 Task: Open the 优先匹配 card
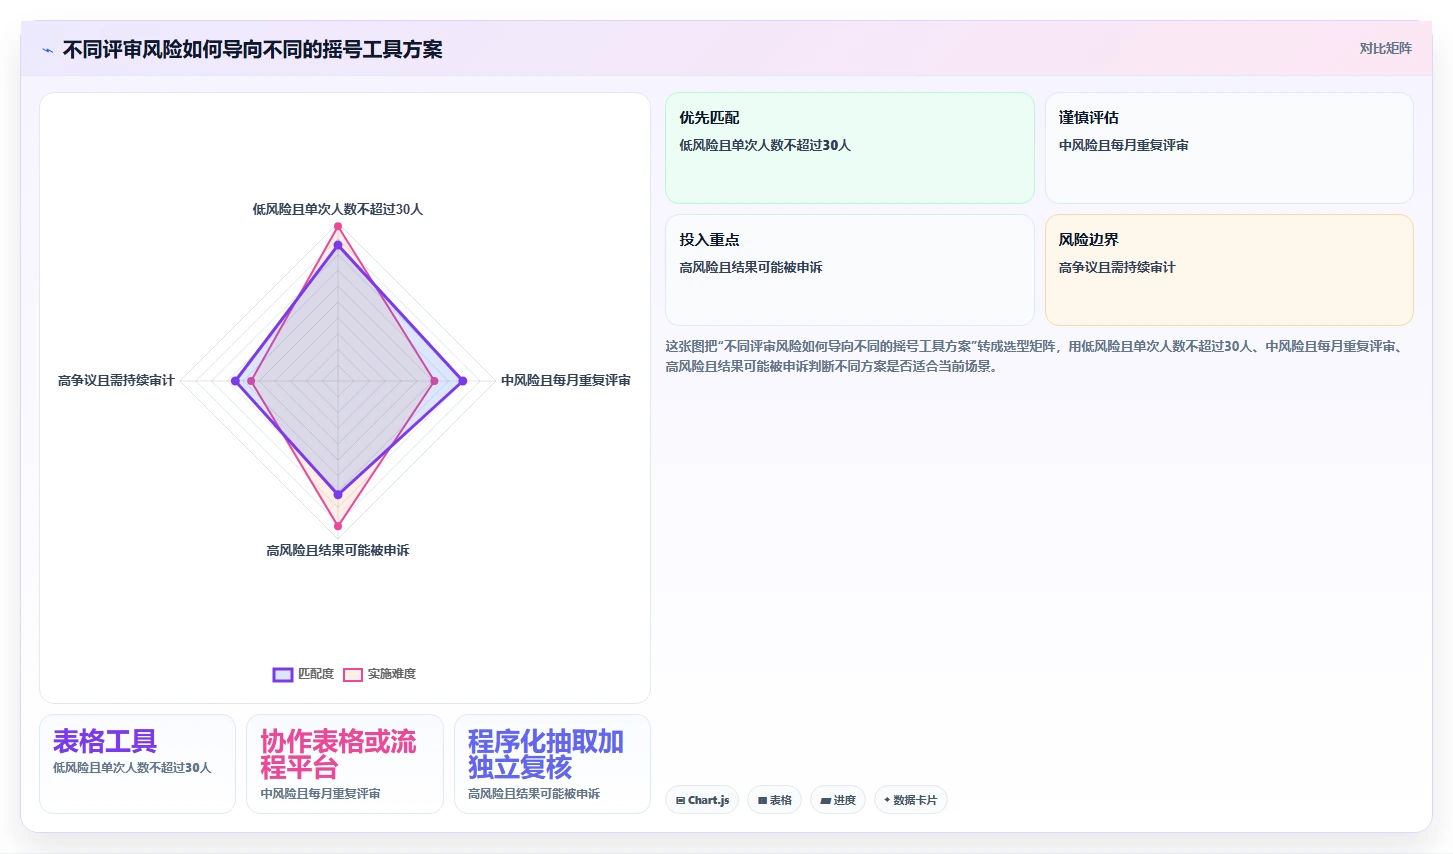[850, 148]
